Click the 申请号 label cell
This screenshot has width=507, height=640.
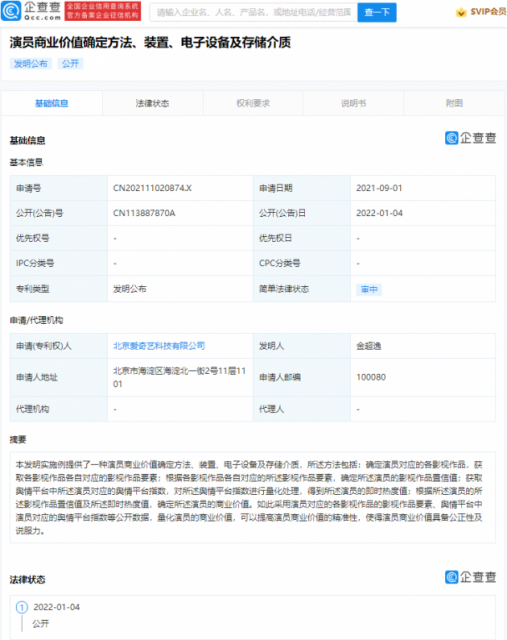click(59, 188)
